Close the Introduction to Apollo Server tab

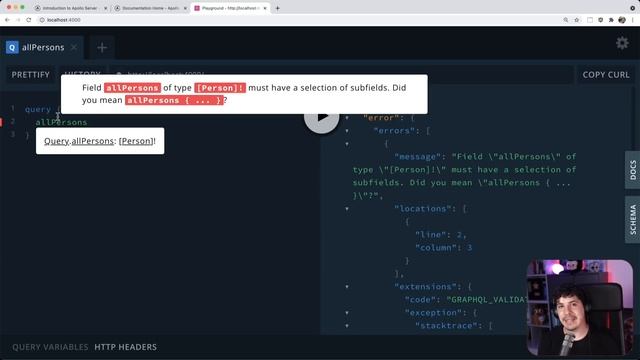pos(105,8)
